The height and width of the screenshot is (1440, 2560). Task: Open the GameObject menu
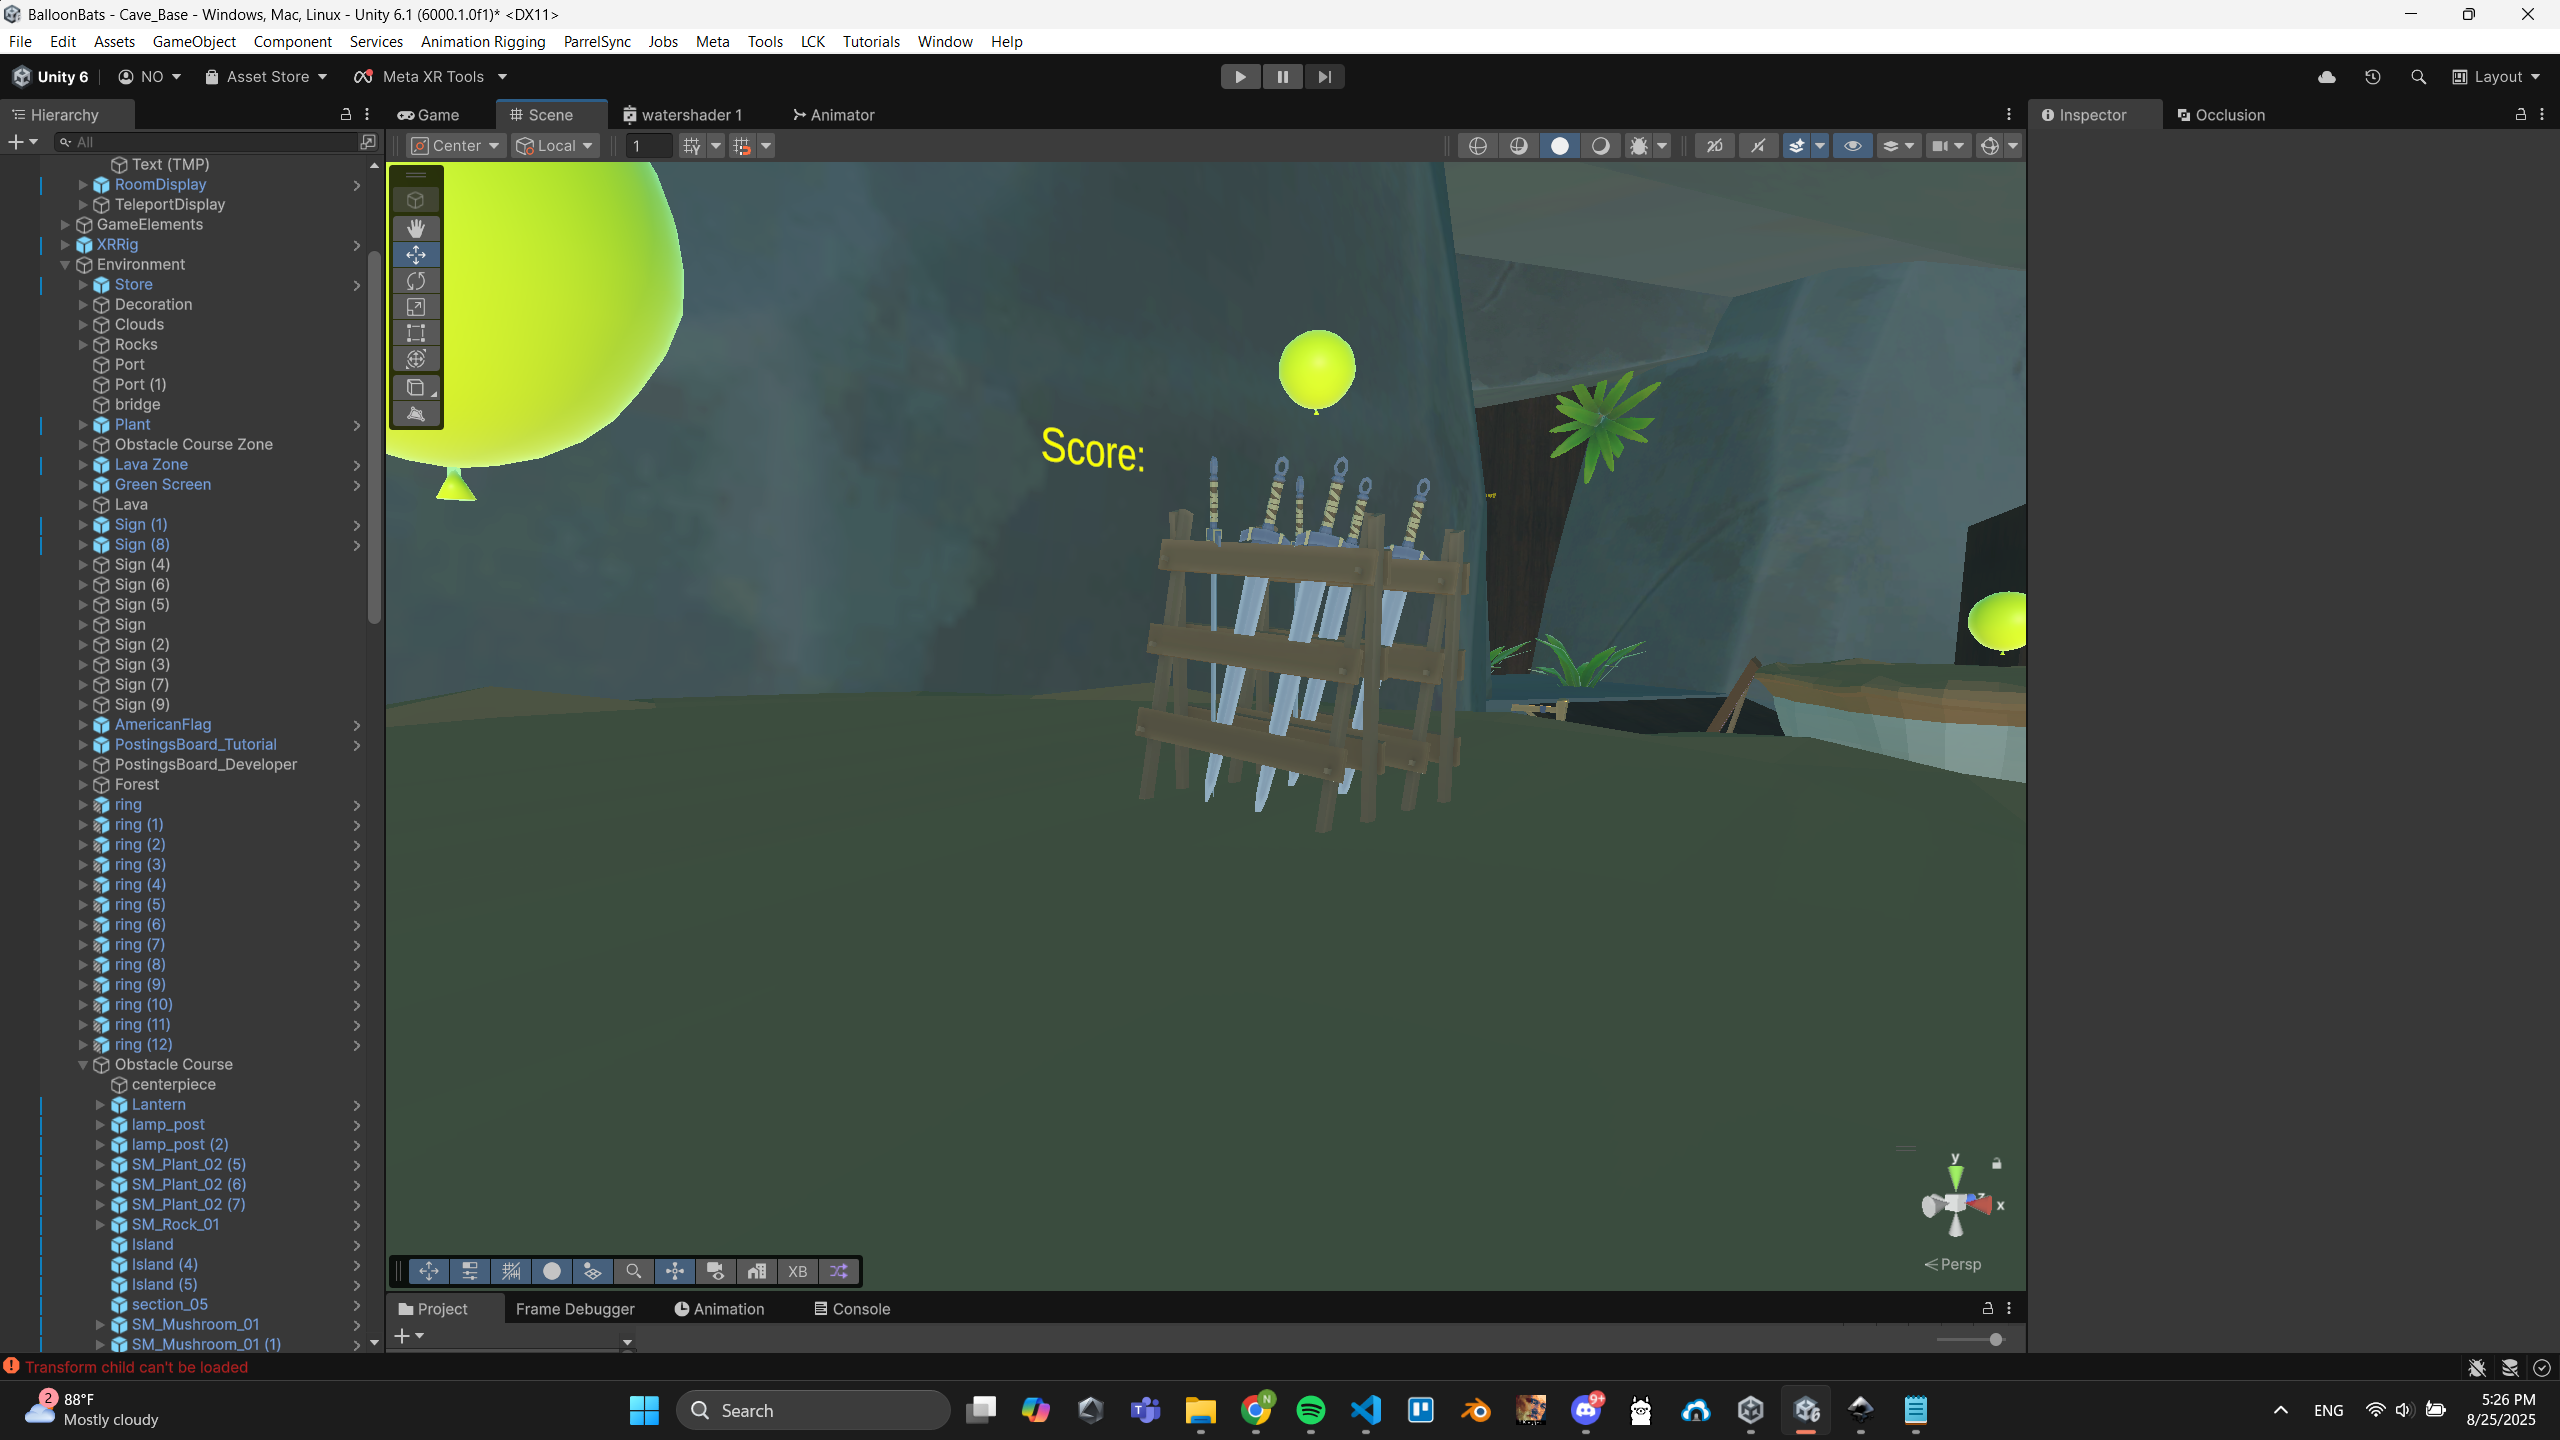pyautogui.click(x=194, y=41)
